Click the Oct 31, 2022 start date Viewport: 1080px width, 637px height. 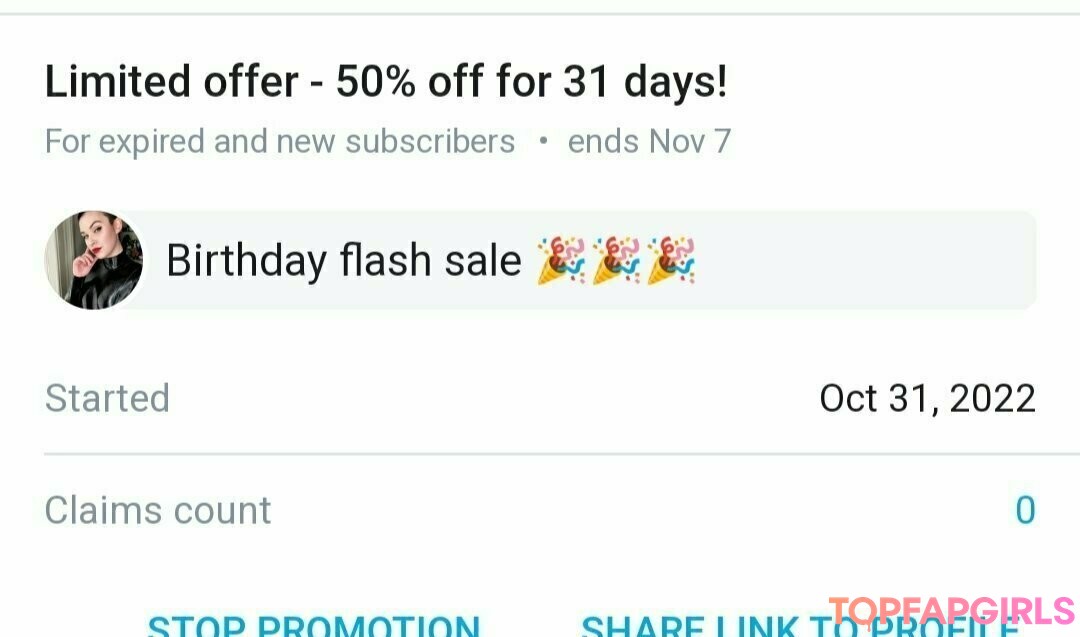[x=927, y=399]
